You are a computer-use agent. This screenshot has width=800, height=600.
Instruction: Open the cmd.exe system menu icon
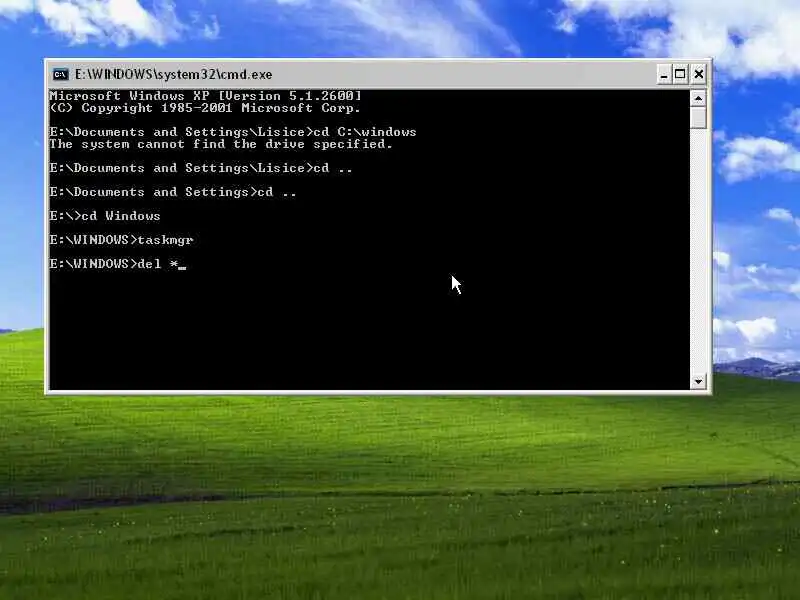(x=60, y=74)
